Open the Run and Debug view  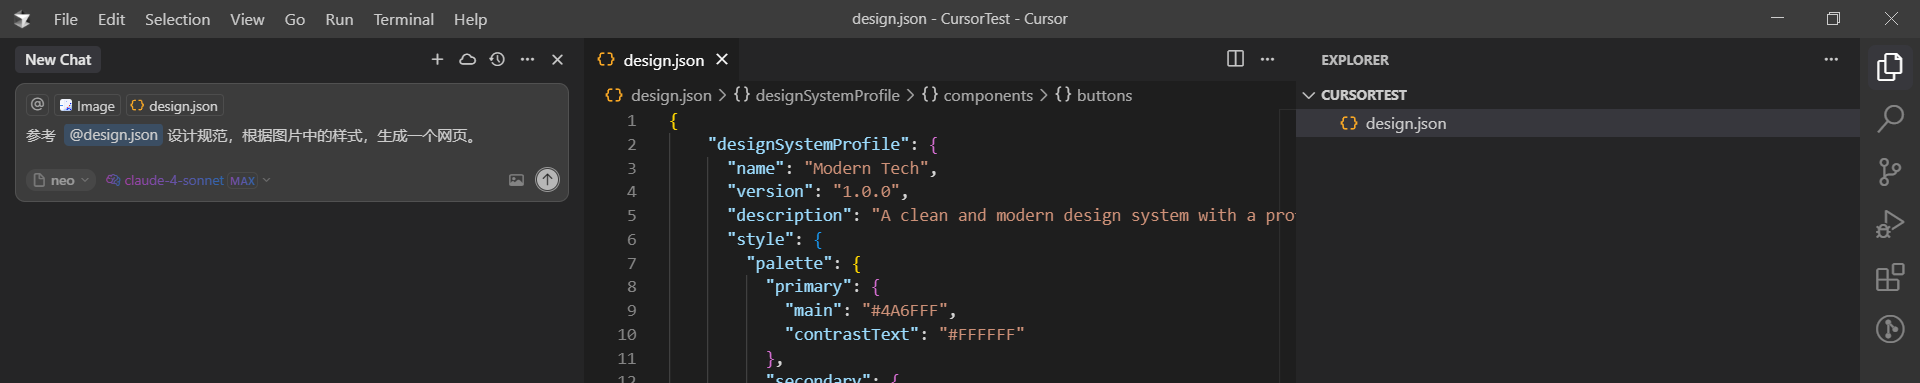tap(1889, 224)
